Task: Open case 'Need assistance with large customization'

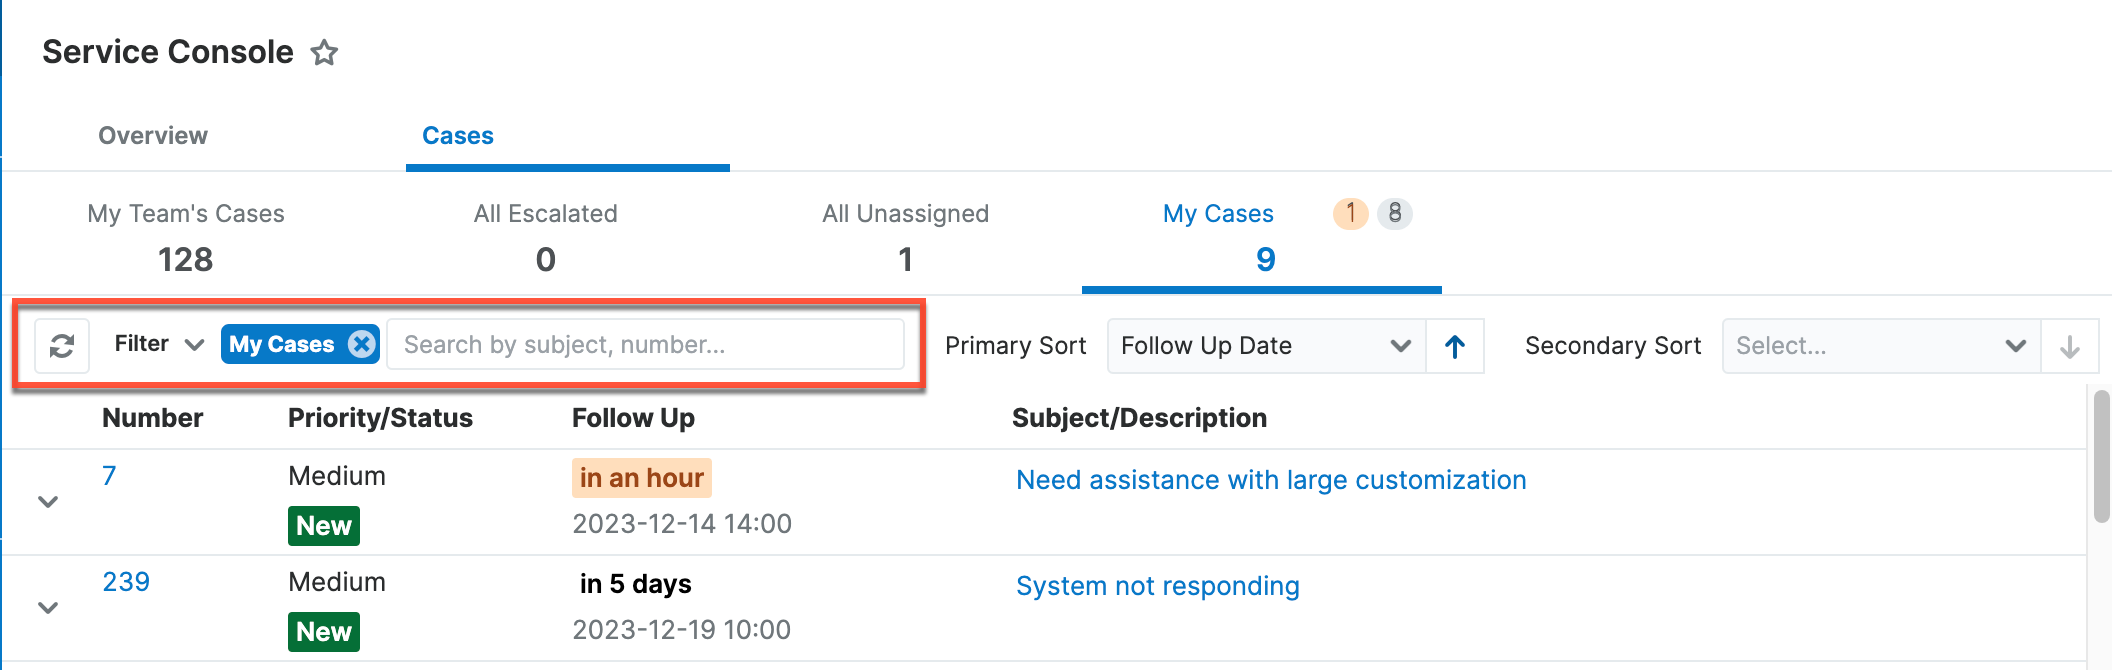Action: click(x=1271, y=480)
